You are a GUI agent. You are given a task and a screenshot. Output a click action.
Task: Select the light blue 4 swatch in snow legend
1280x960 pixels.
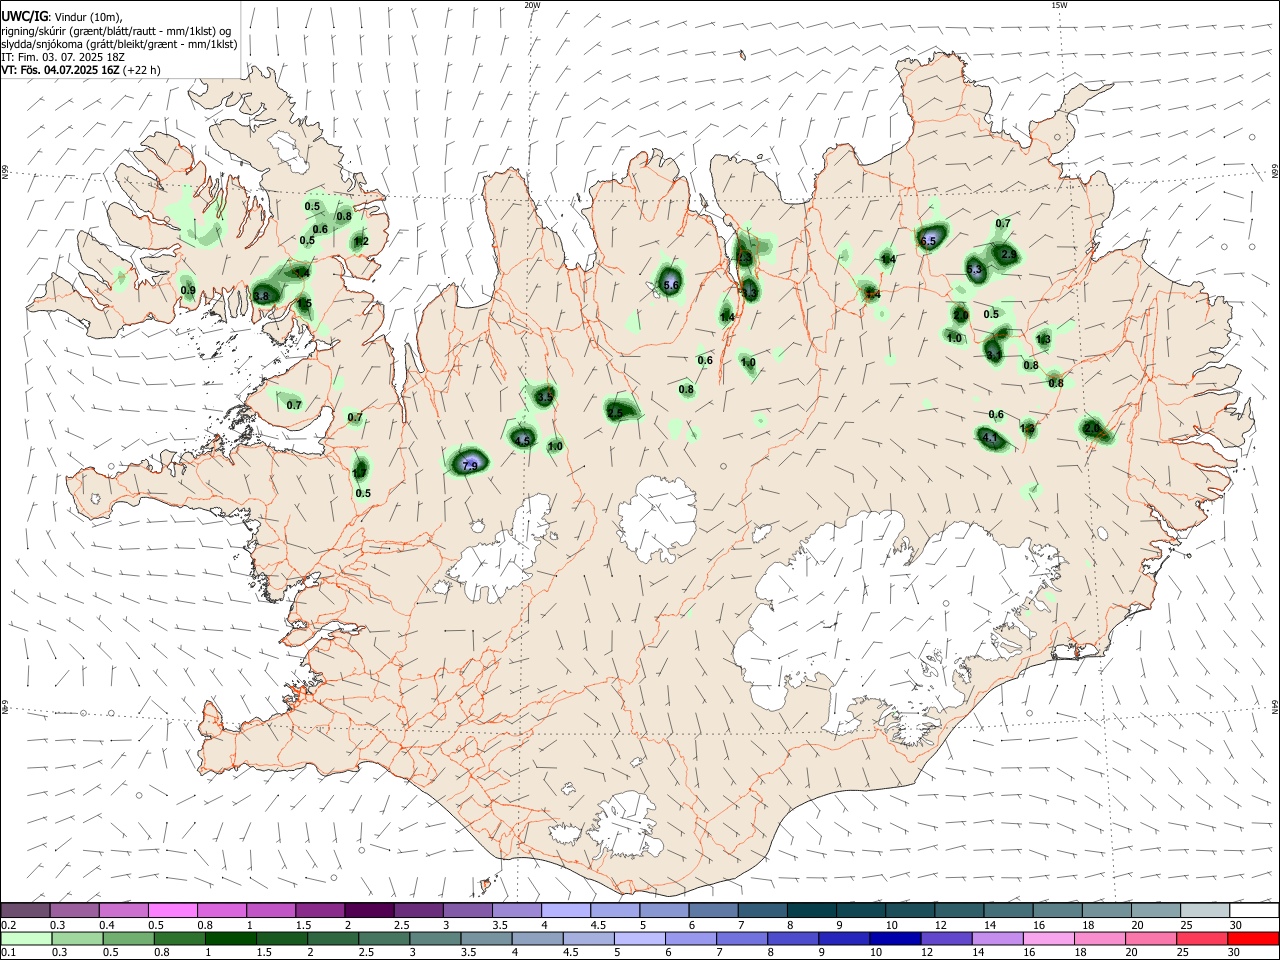click(x=566, y=910)
